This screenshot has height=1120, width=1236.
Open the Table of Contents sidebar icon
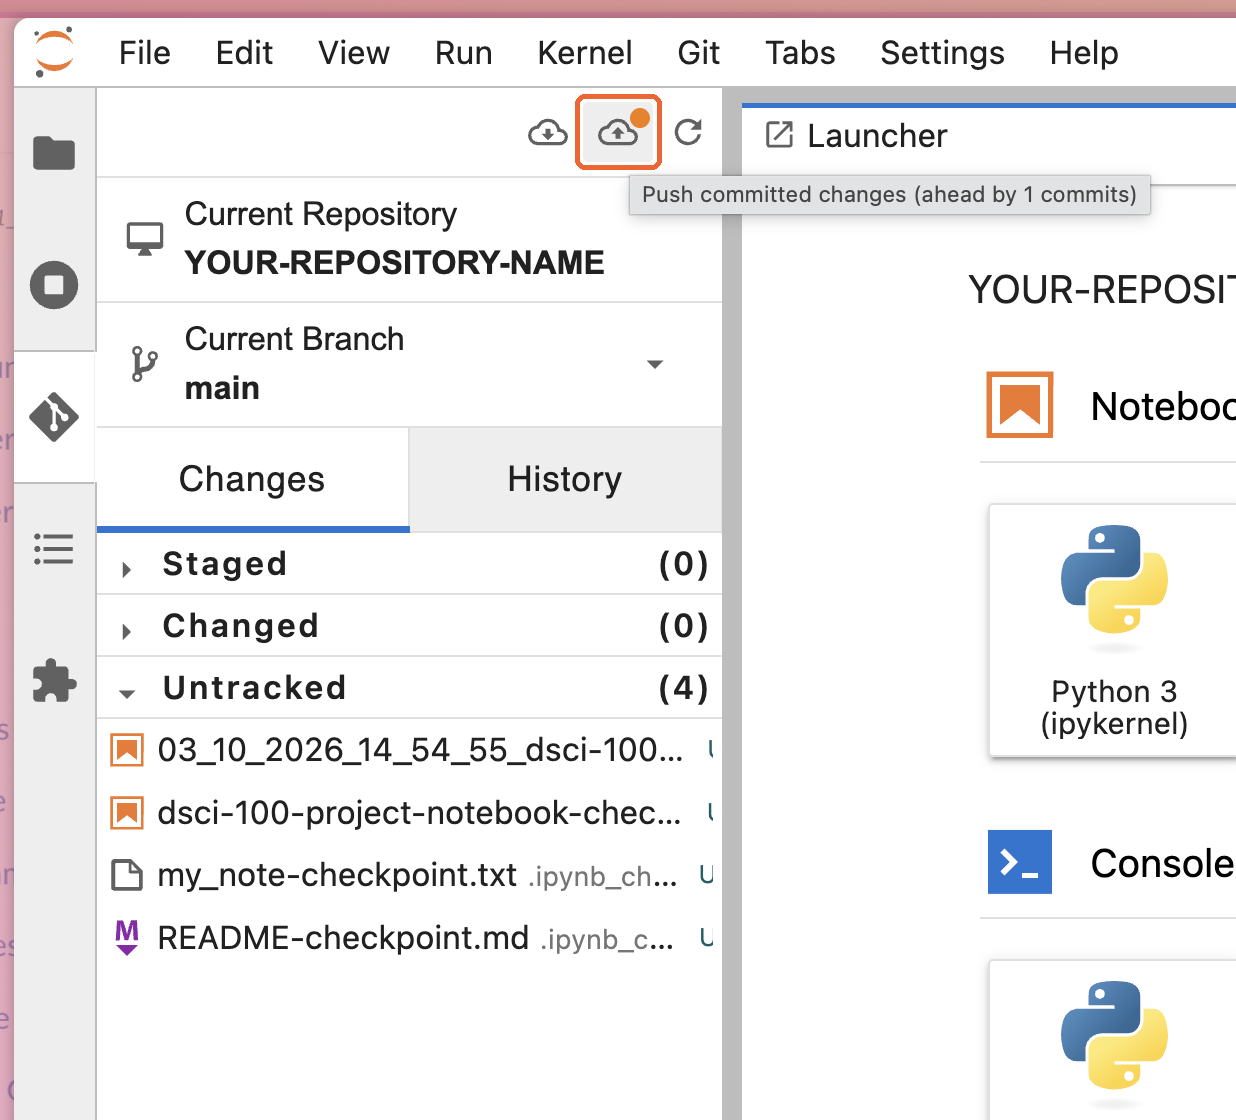coord(54,549)
